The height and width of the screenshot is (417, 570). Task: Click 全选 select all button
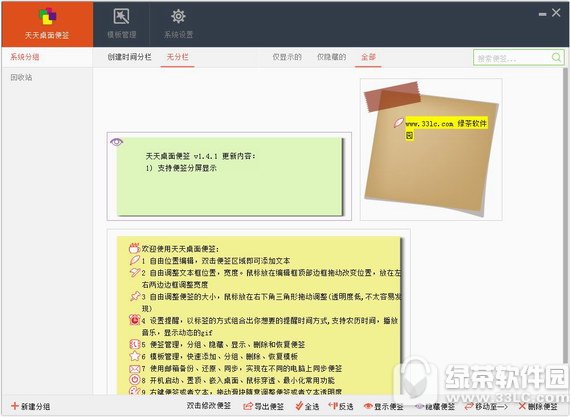click(307, 406)
